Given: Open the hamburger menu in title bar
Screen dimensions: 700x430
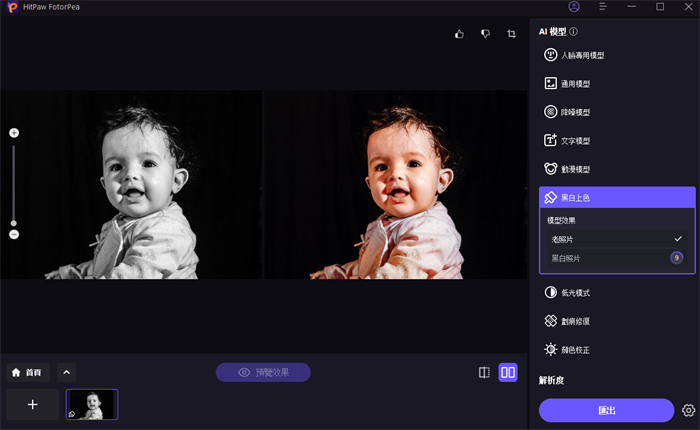Looking at the screenshot, I should coord(603,7).
